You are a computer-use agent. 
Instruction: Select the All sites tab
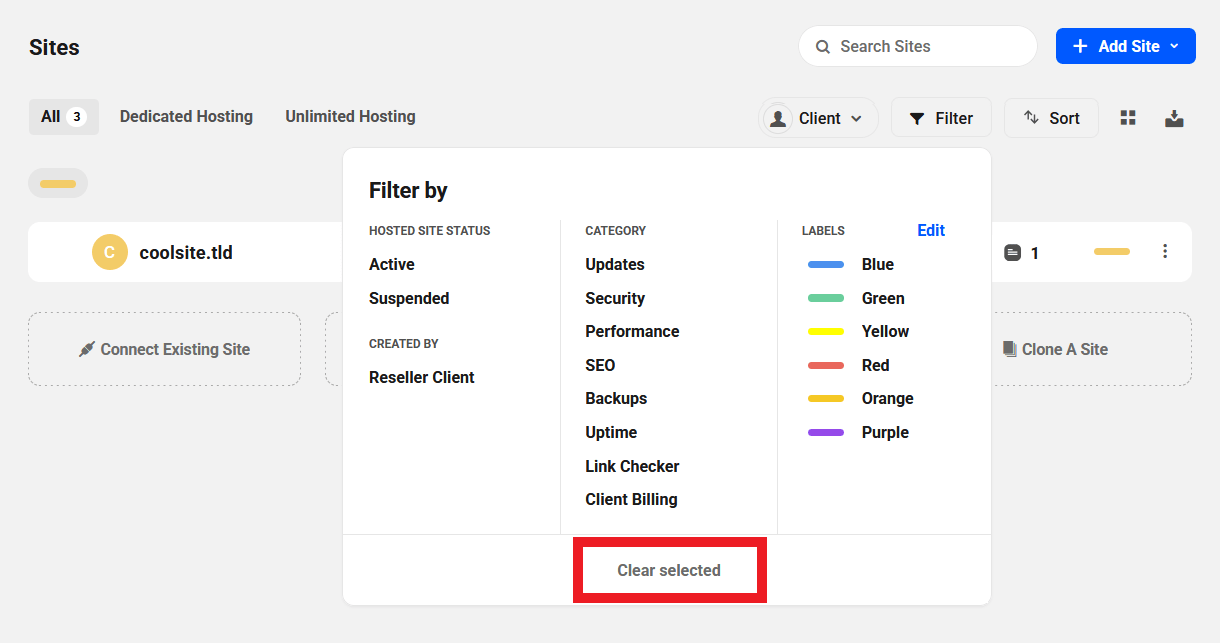pos(64,117)
